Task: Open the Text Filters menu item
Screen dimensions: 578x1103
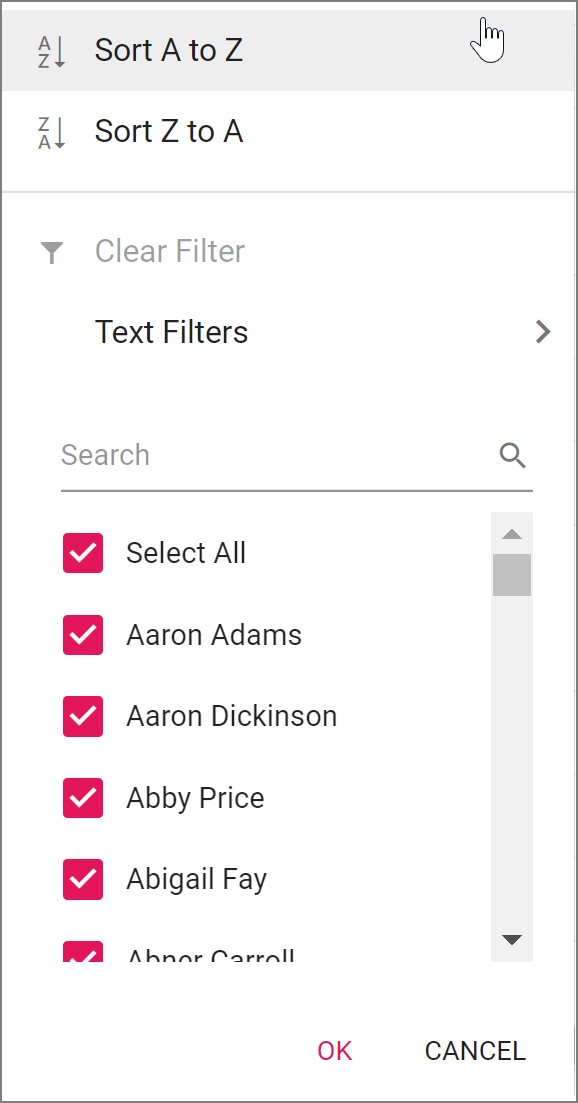Action: coord(289,332)
